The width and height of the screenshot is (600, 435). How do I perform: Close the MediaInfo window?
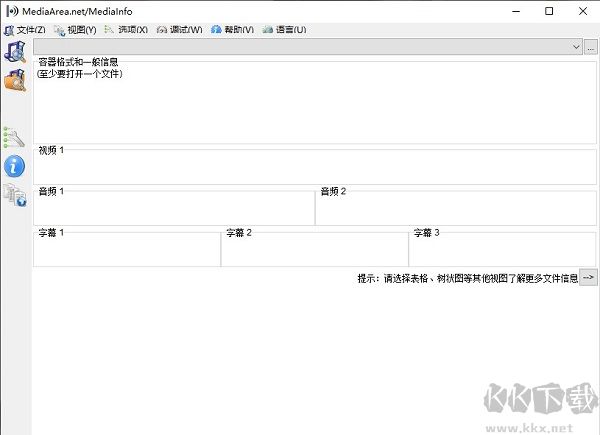tap(583, 11)
